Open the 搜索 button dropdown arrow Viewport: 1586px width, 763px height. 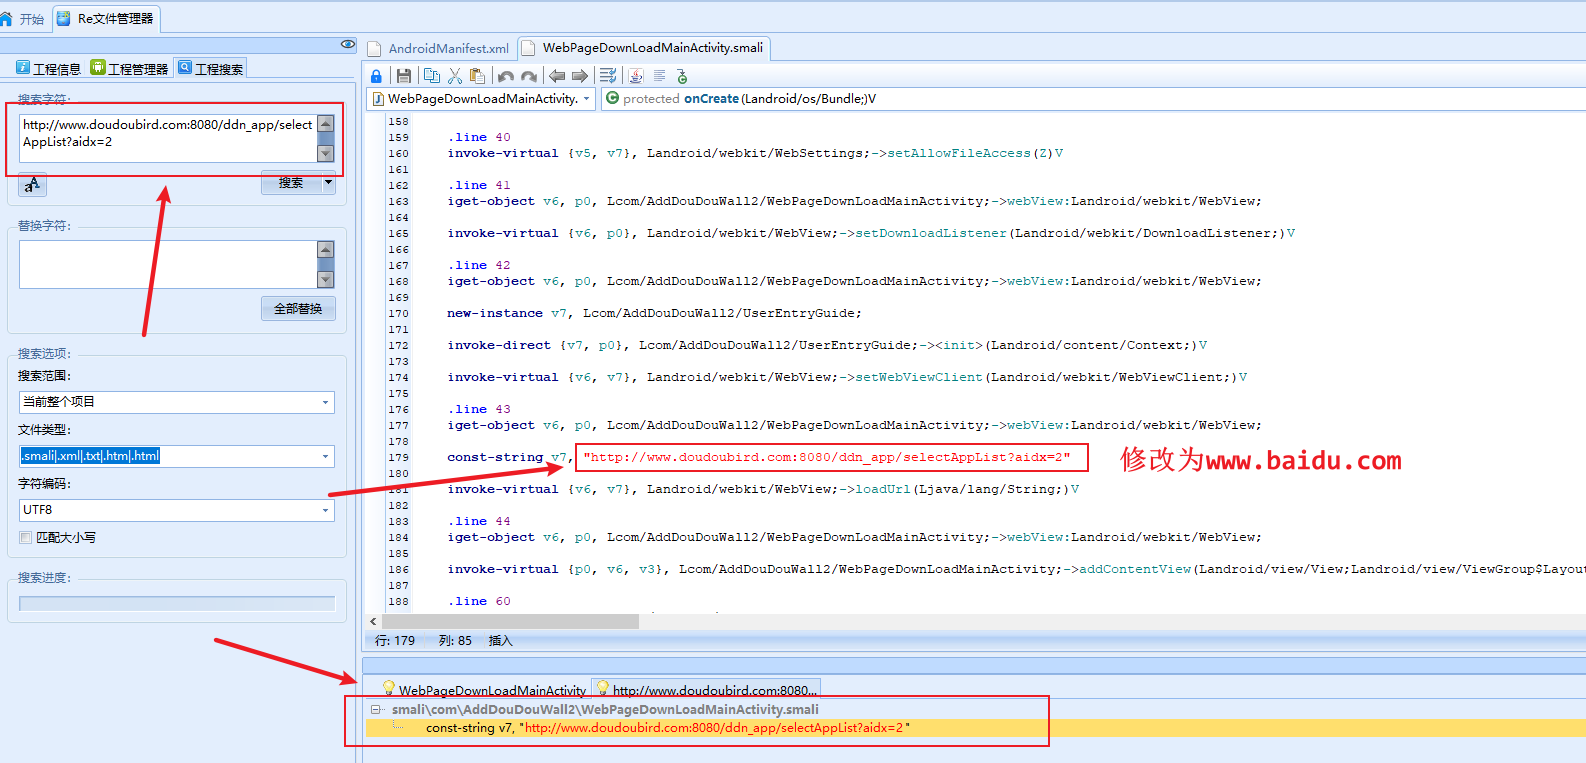pos(328,182)
